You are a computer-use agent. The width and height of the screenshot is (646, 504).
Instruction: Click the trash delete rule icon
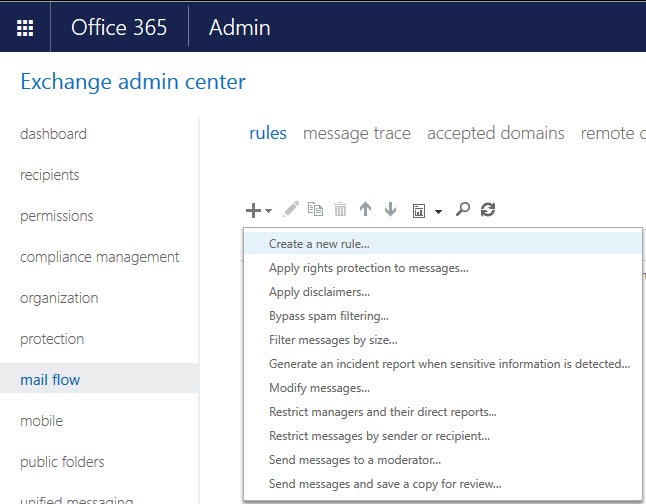coord(340,209)
